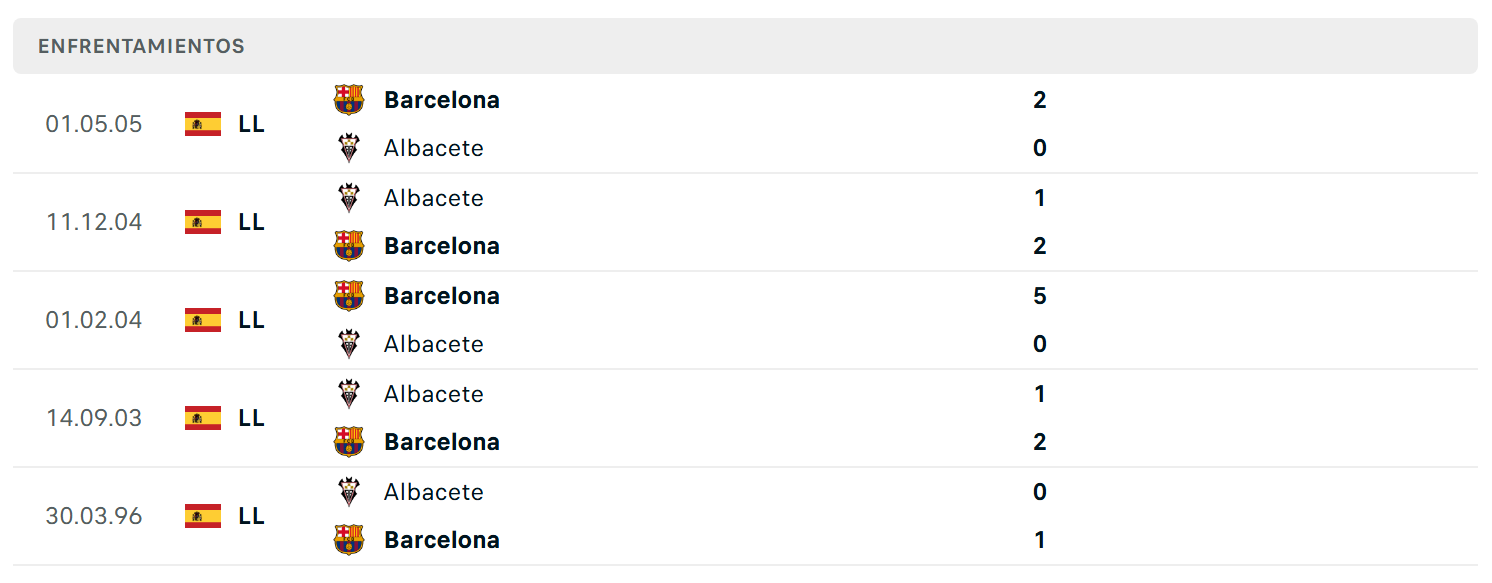Select the ENFRENTAMIENTOS section header
Viewport: 1492px width, 583px height.
coord(141,46)
